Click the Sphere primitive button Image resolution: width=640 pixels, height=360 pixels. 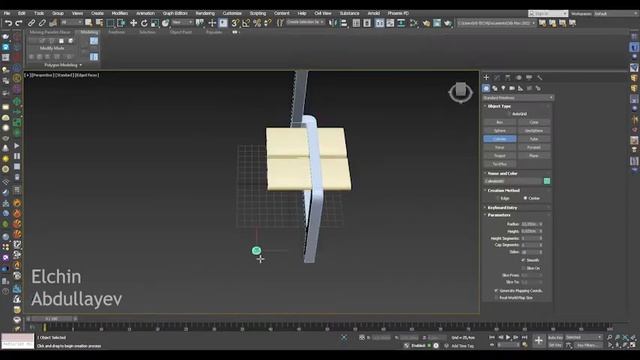[500, 131]
